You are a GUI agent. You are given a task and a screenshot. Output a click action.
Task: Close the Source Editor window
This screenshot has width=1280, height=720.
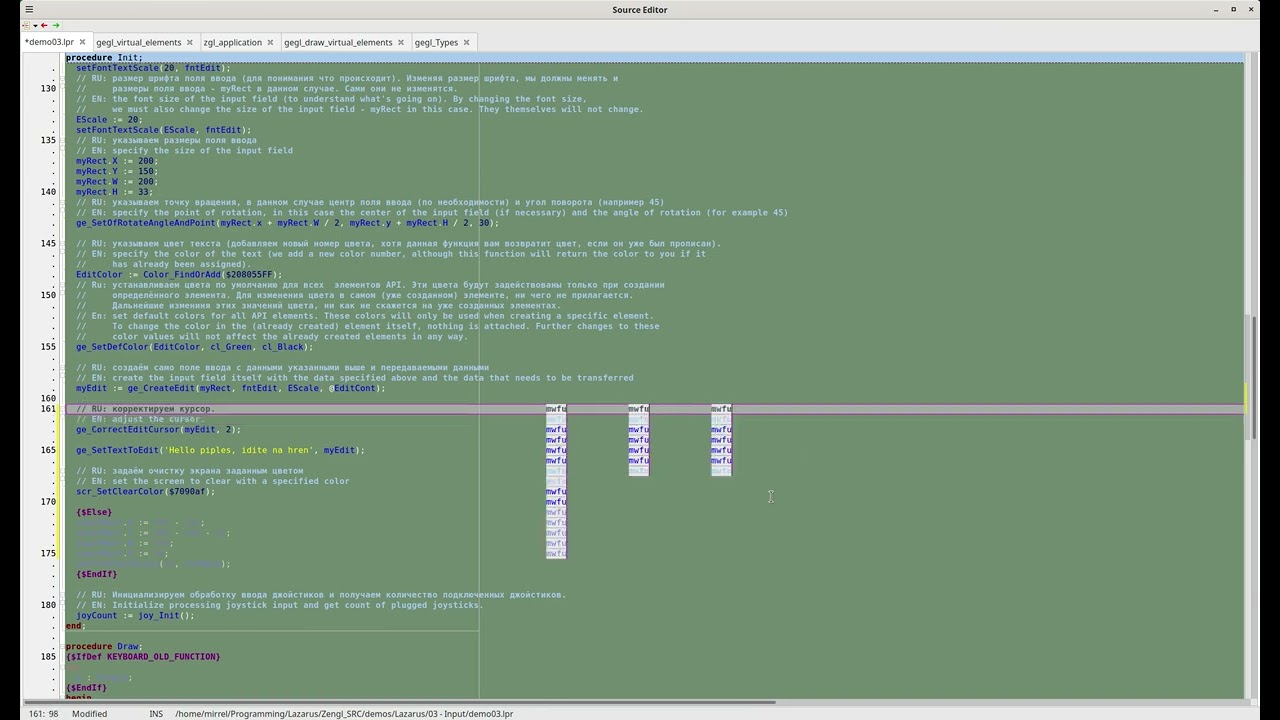[1250, 10]
